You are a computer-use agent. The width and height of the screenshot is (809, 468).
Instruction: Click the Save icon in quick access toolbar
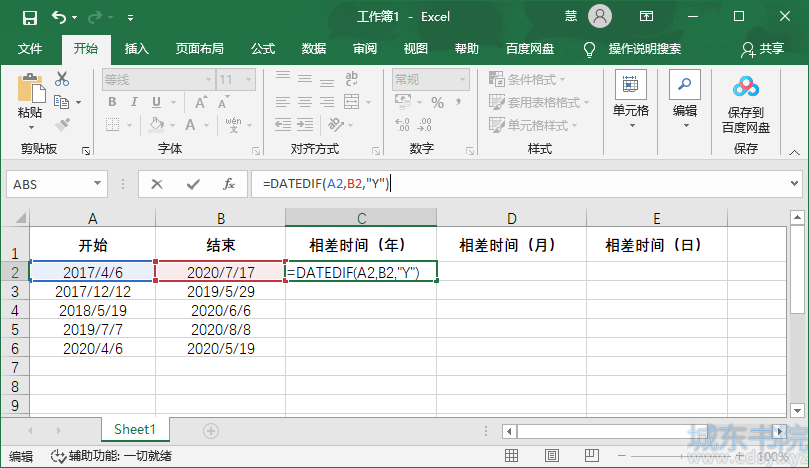coord(30,18)
